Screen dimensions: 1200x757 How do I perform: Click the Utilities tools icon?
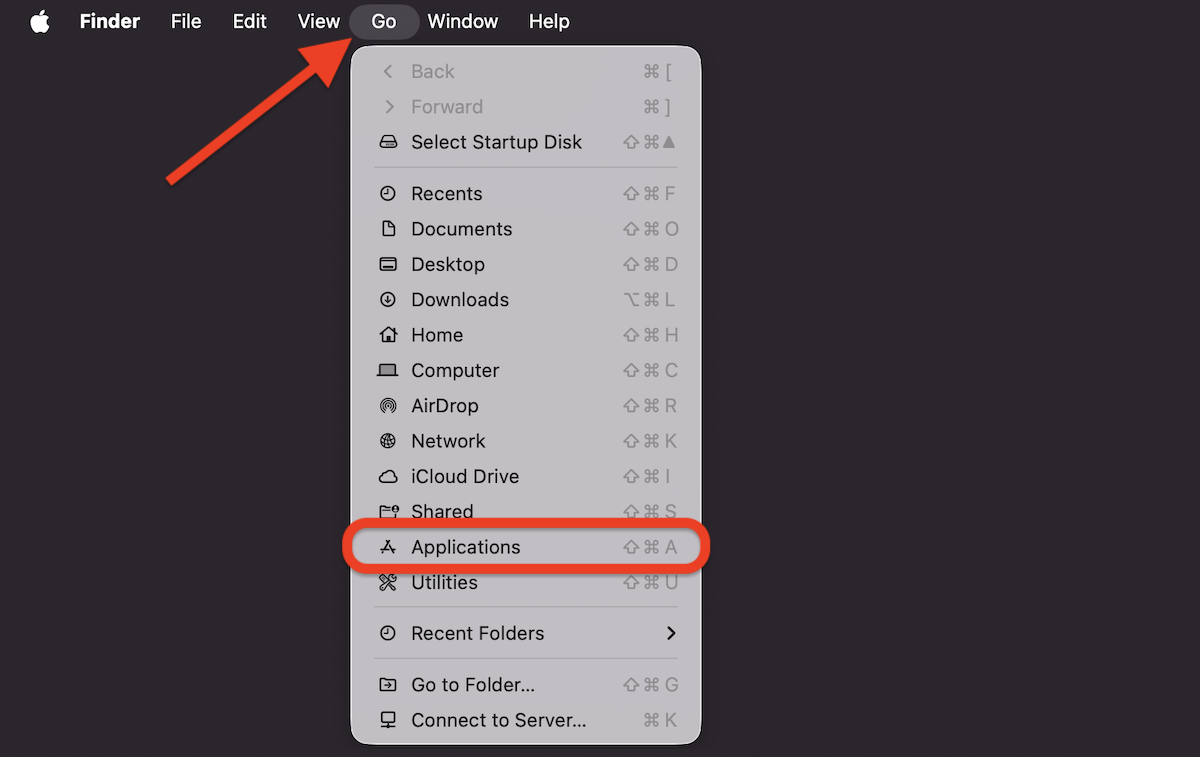388,582
